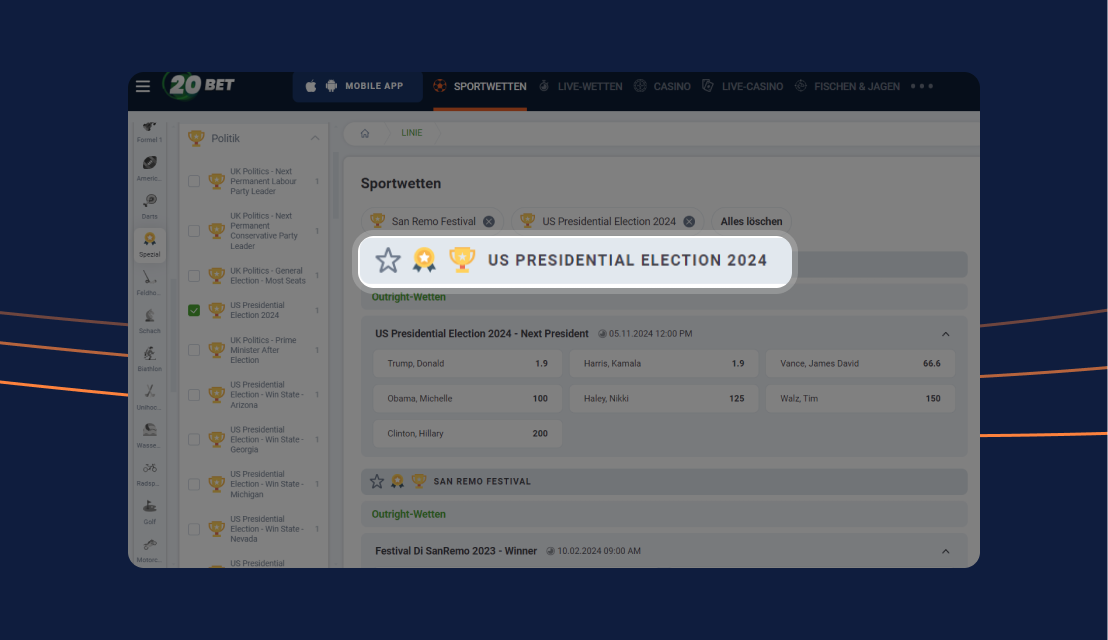1108x640 pixels.
Task: Click the Politik sidebar scrollbar
Action: click(x=335, y=185)
